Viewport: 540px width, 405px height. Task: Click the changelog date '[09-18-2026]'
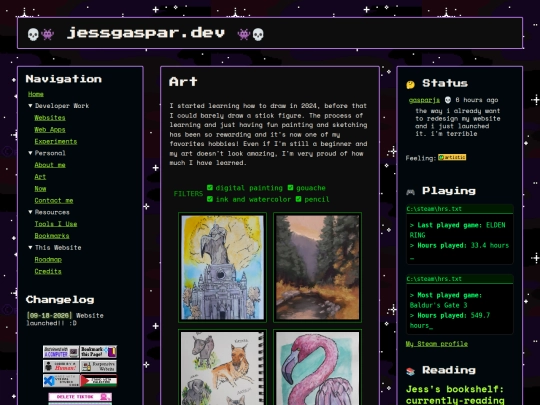click(49, 315)
